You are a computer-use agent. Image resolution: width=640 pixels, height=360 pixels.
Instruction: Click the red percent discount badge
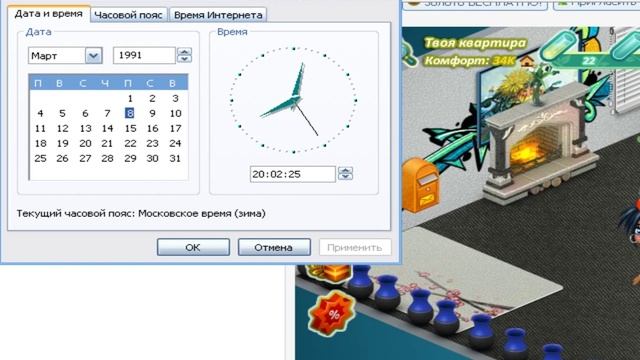click(x=332, y=313)
